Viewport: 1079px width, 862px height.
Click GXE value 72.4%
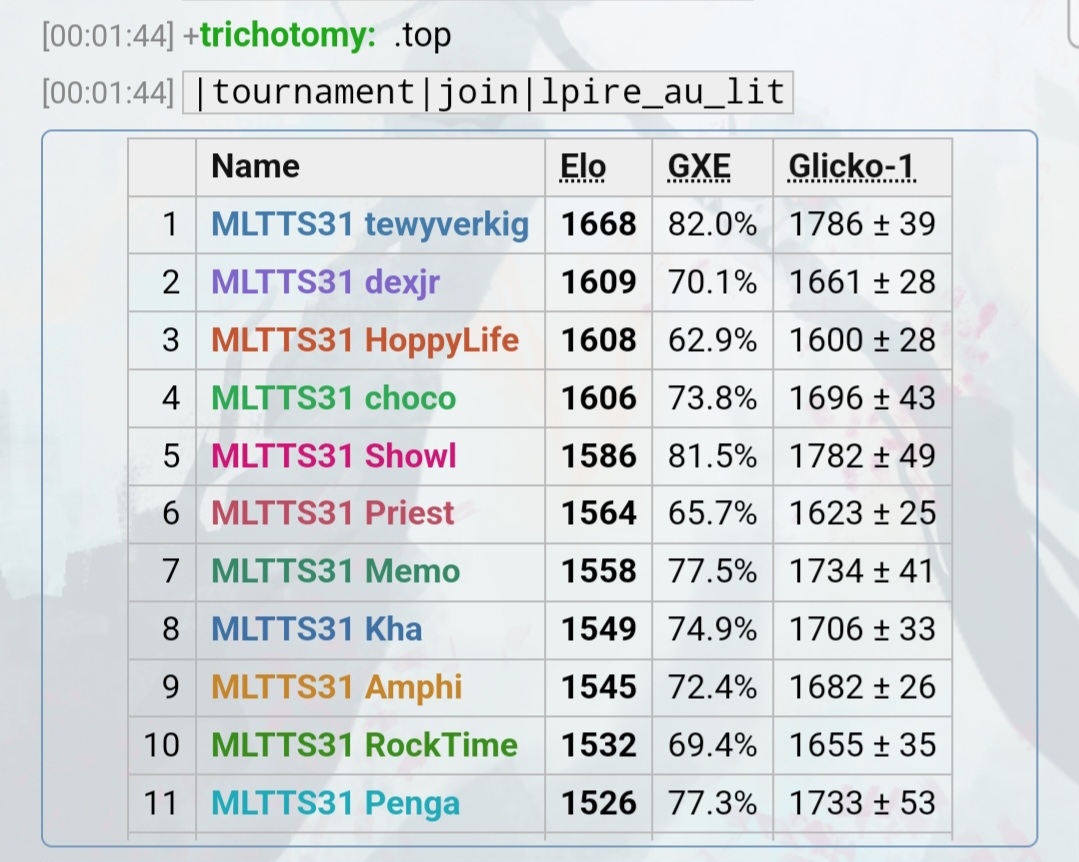(712, 687)
